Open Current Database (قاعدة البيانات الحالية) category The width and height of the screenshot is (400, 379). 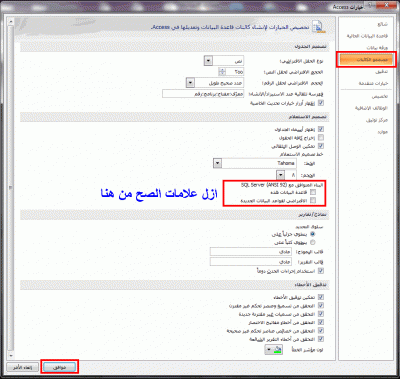pos(367,36)
